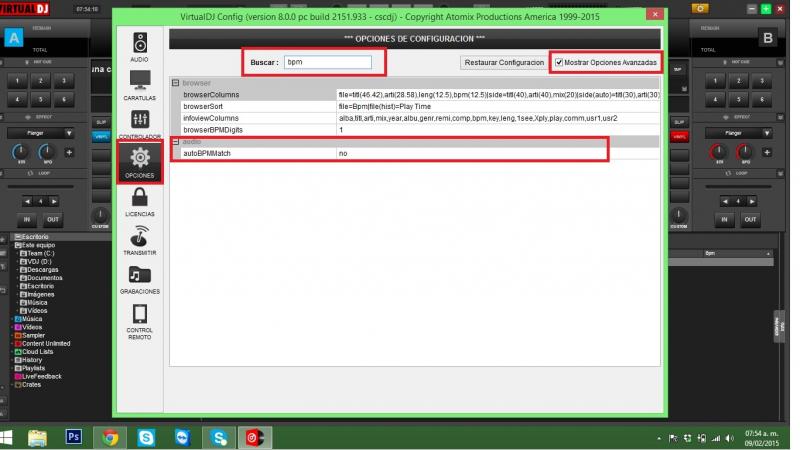The height and width of the screenshot is (450, 800).
Task: Open the CONTROL REMOTO tablet section
Action: [x=140, y=321]
